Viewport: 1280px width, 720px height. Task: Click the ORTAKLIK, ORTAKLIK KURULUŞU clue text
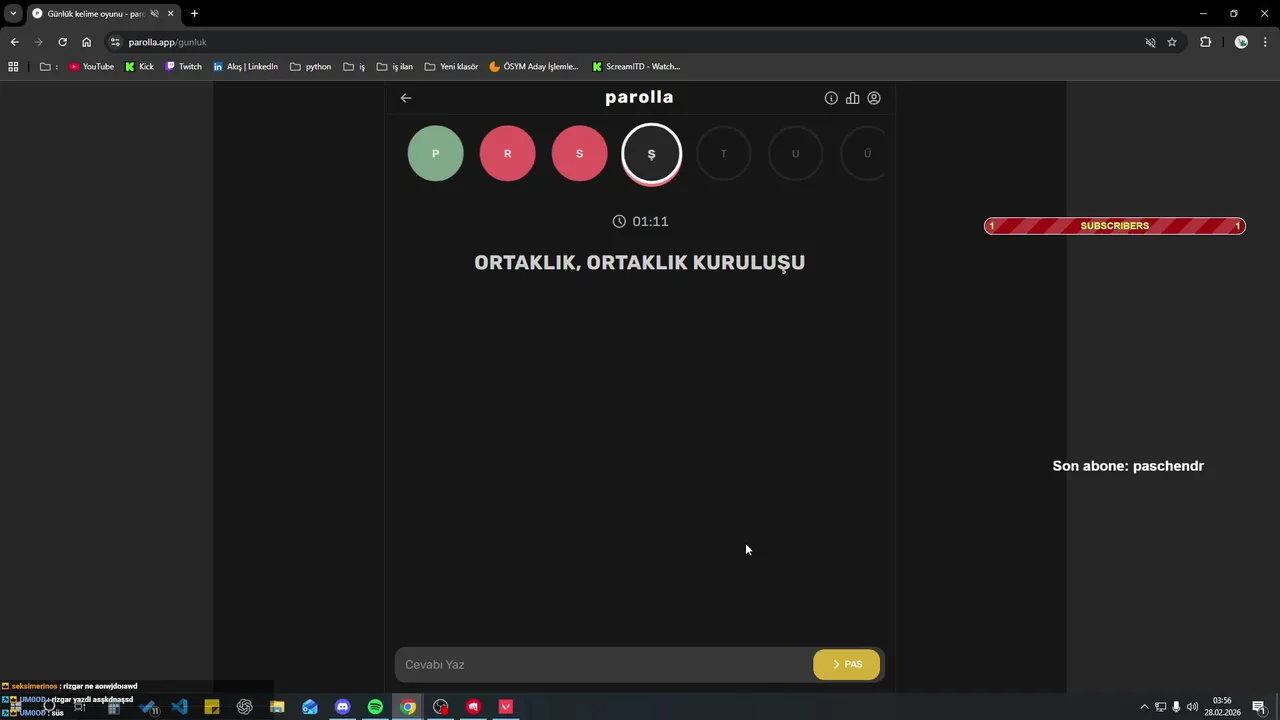coord(640,263)
